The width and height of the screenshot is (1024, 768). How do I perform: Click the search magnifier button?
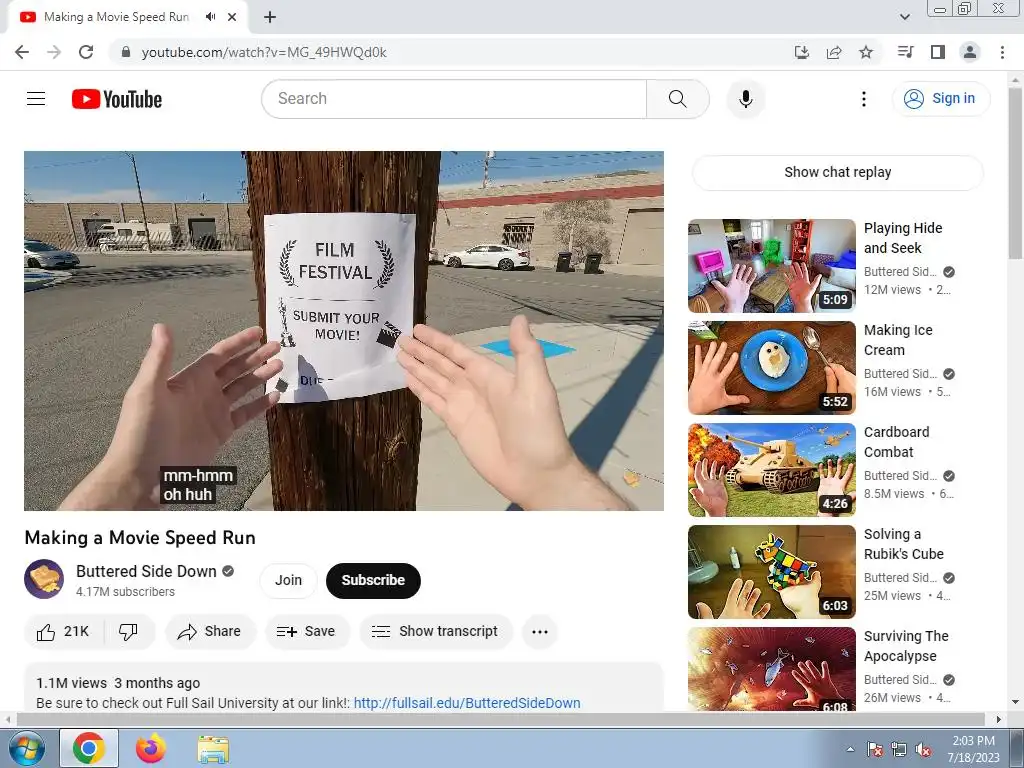pyautogui.click(x=677, y=99)
